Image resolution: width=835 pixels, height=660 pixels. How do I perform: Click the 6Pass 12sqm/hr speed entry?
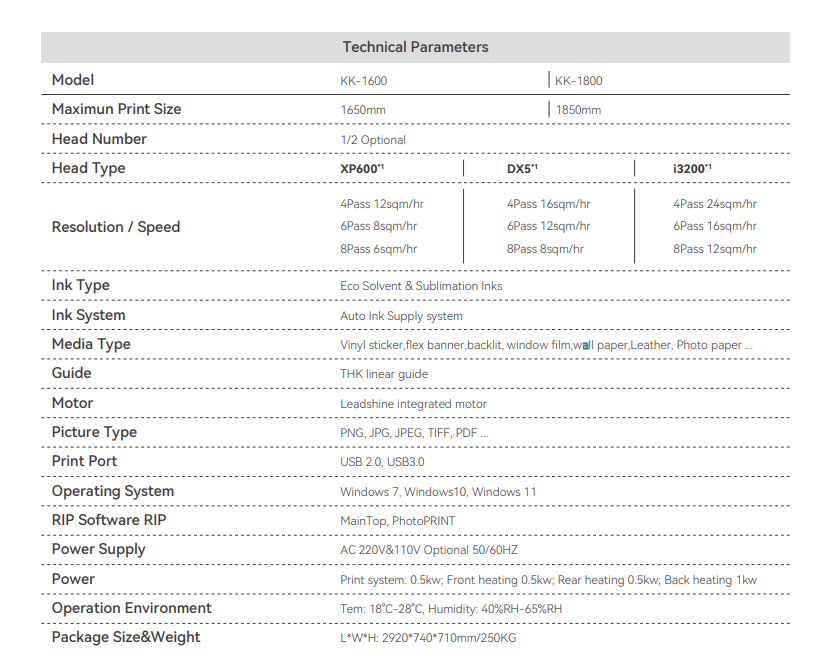pyautogui.click(x=548, y=227)
